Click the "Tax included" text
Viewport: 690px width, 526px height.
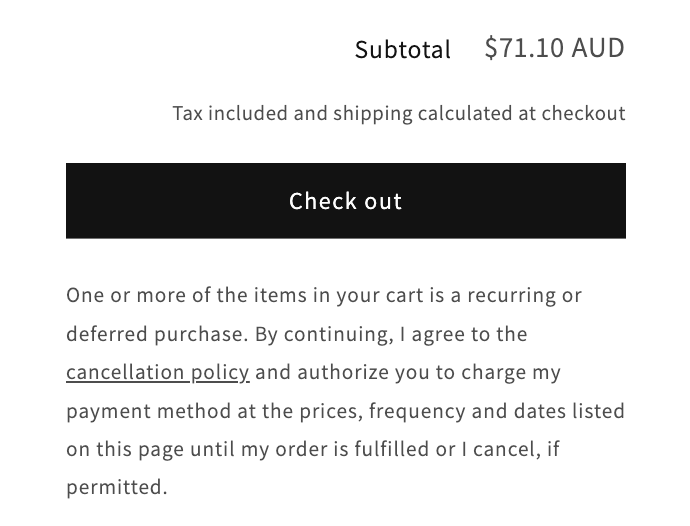[230, 113]
